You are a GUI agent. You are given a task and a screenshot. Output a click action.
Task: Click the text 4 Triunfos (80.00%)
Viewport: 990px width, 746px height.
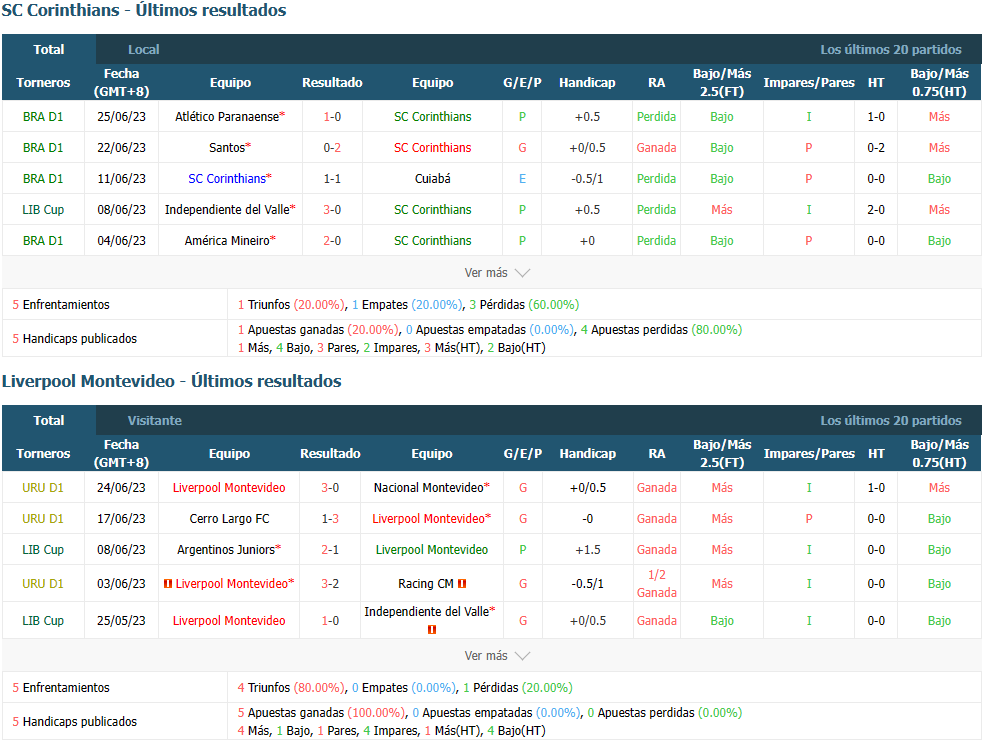click(x=291, y=688)
